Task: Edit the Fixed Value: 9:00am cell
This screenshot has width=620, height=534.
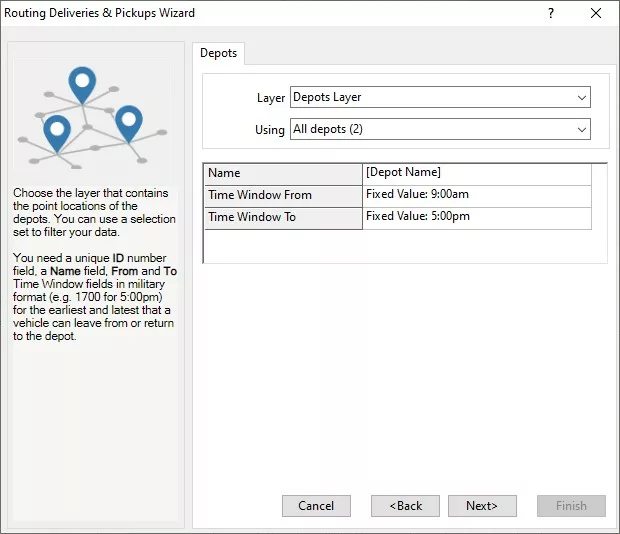Action: click(x=476, y=196)
